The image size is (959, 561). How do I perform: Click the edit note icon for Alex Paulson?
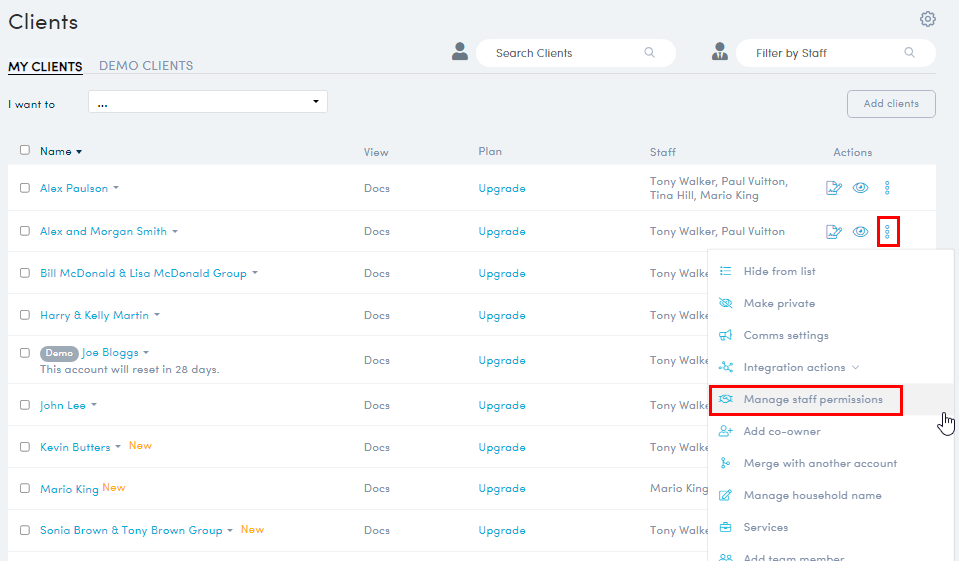point(834,188)
